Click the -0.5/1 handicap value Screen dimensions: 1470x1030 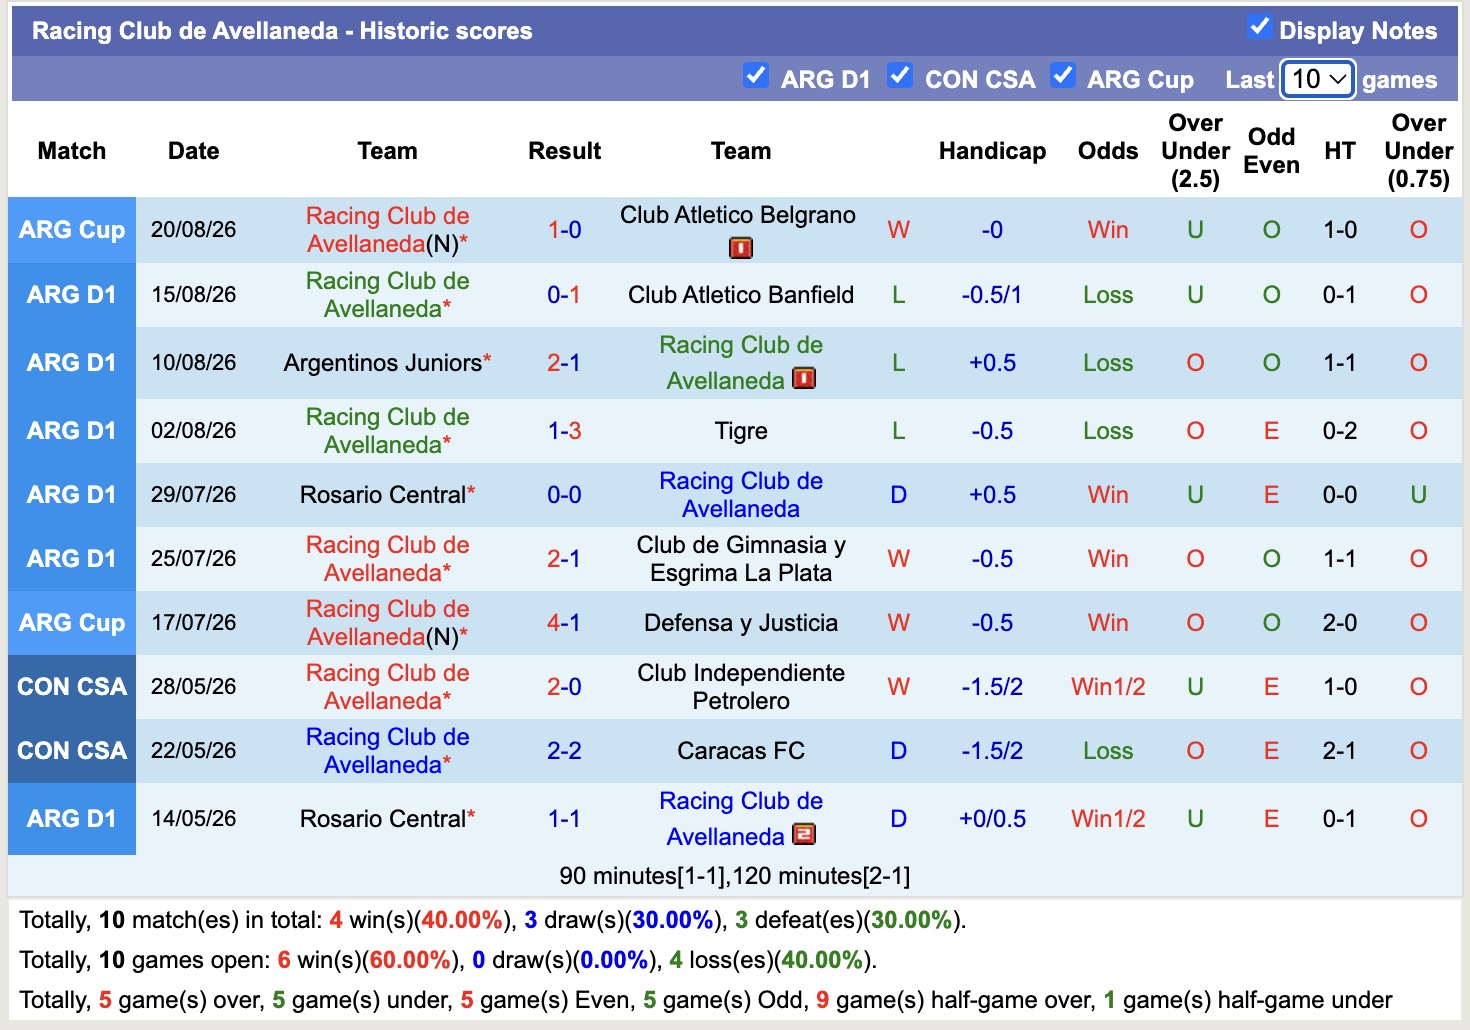(992, 295)
